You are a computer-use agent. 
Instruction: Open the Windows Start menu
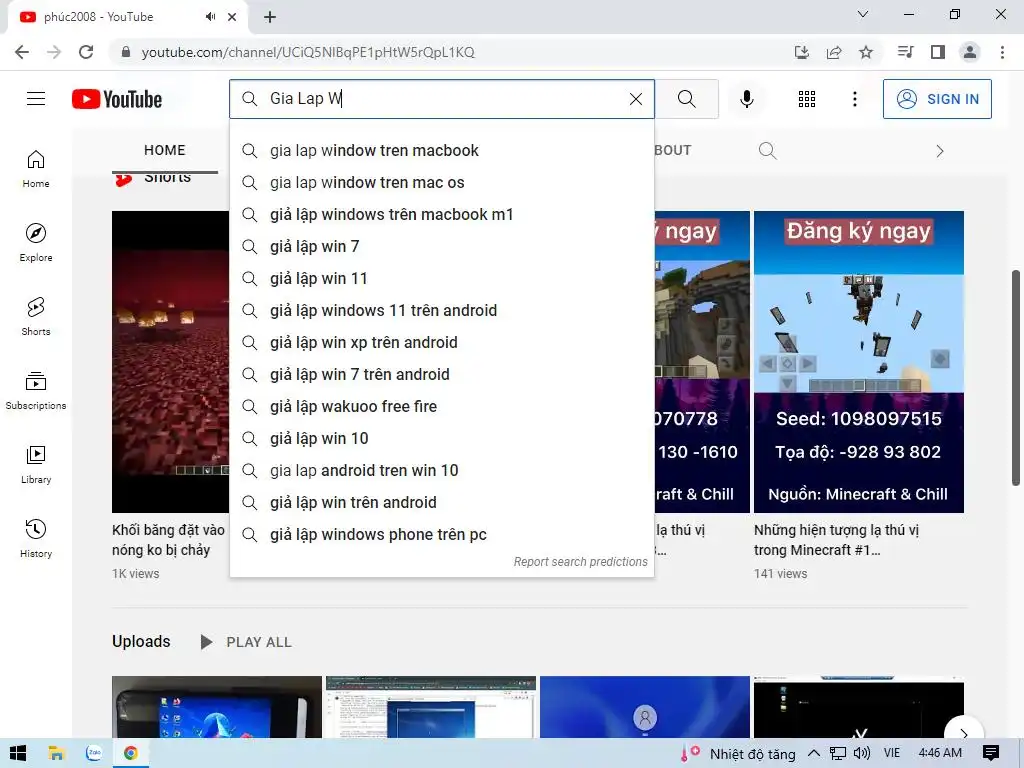tap(18, 753)
